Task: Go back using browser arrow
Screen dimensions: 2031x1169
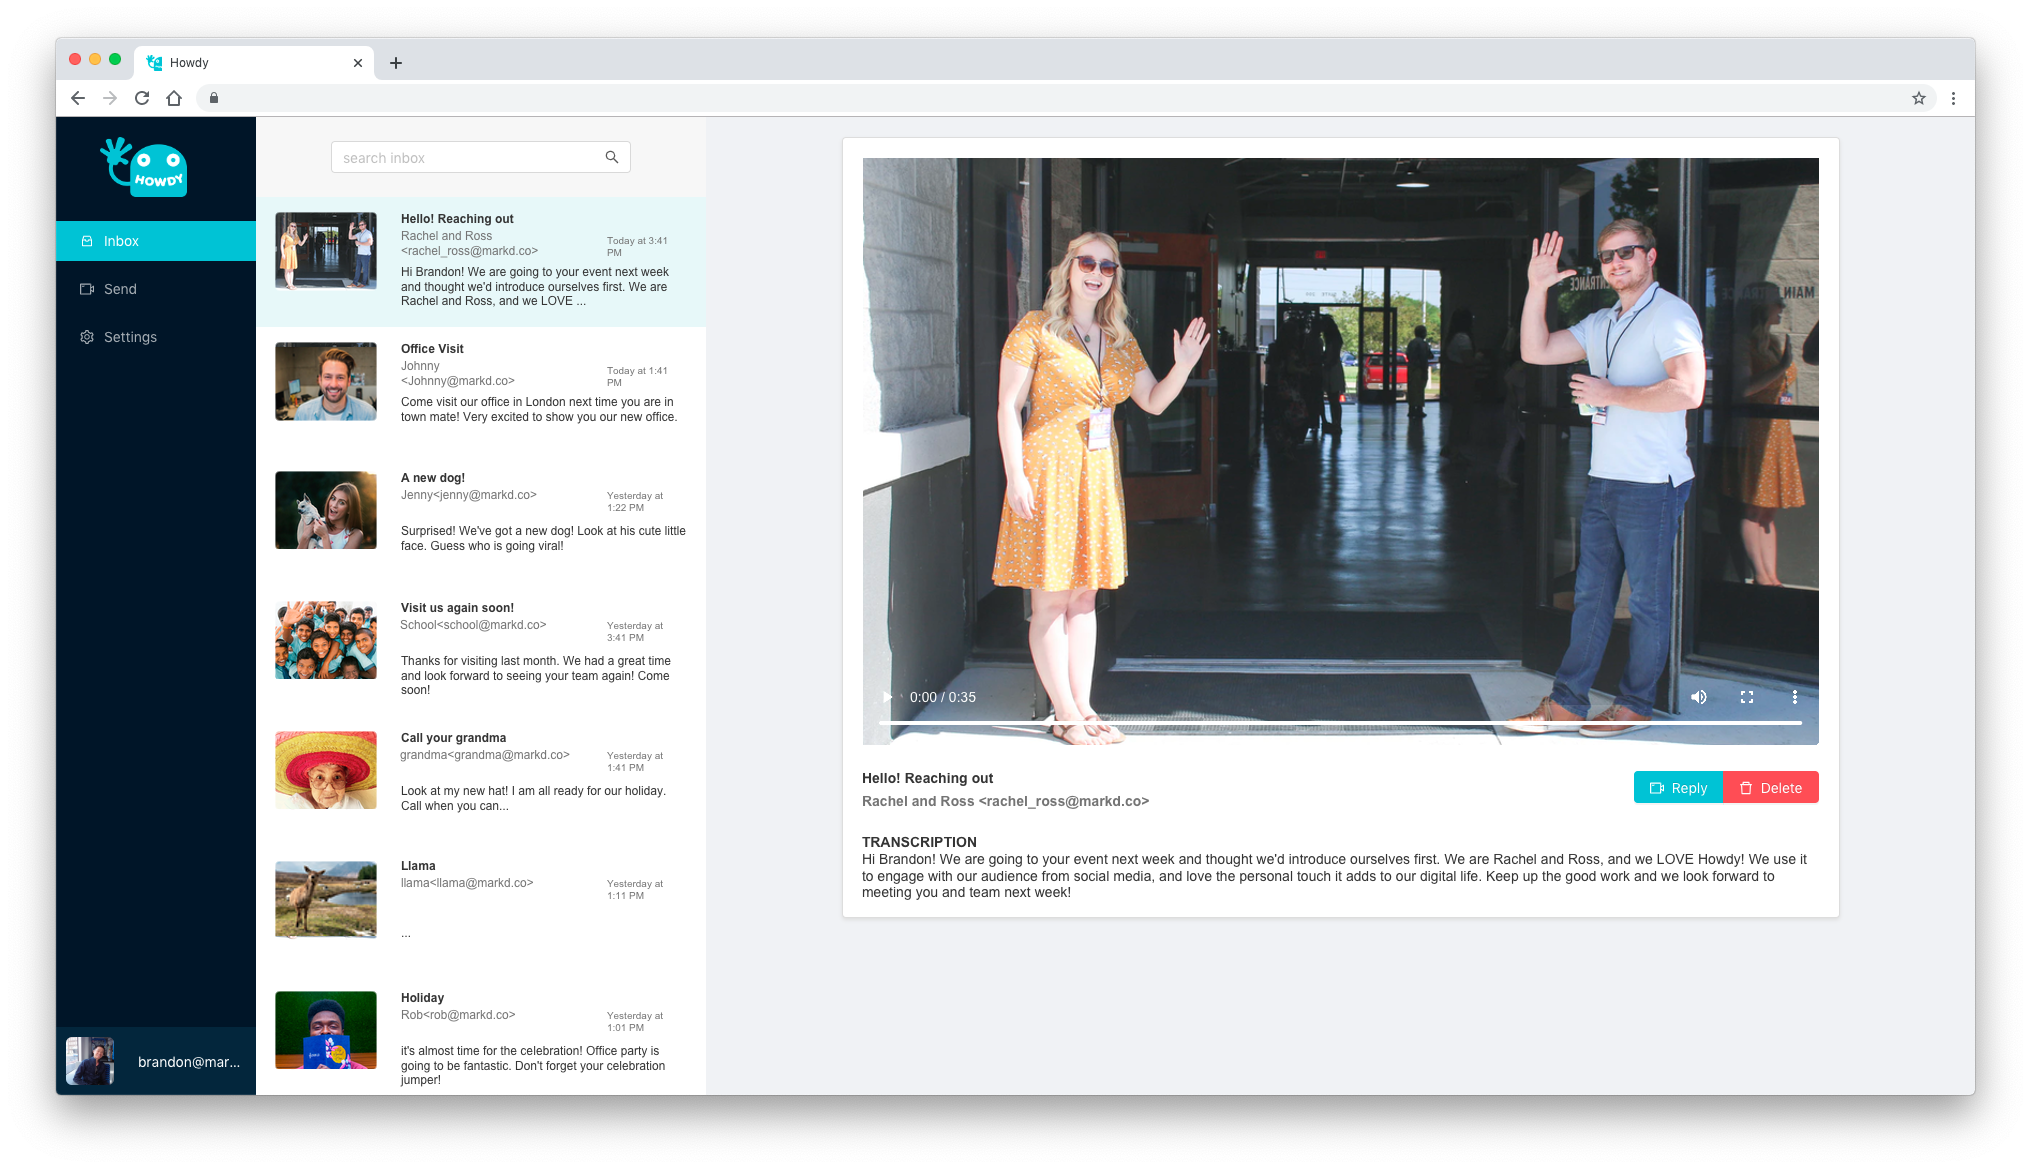Action: 78,98
